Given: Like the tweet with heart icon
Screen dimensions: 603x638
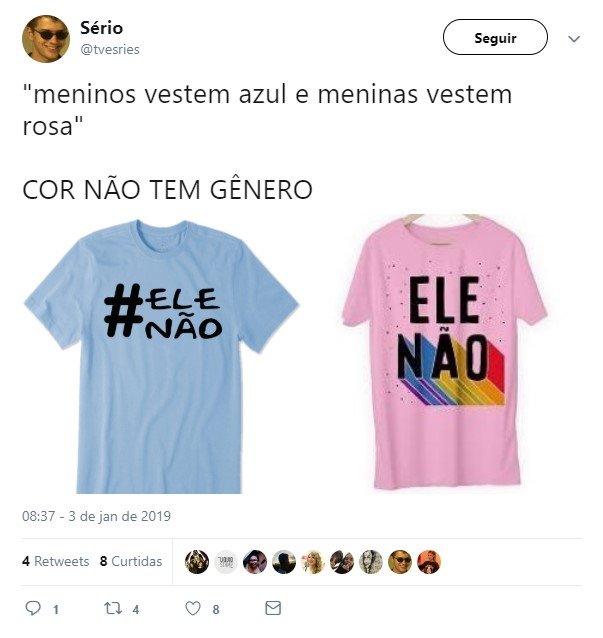Looking at the screenshot, I should pyautogui.click(x=193, y=608).
